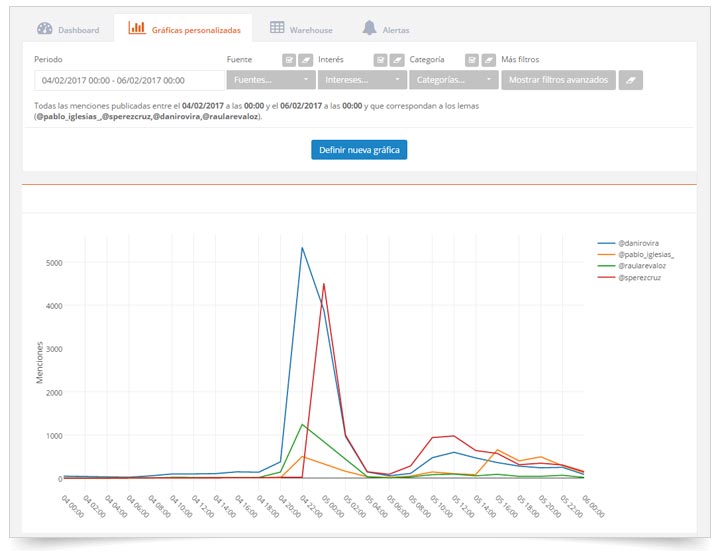Click the edit icon next to Fuente
720x551 pixels.
(288, 60)
